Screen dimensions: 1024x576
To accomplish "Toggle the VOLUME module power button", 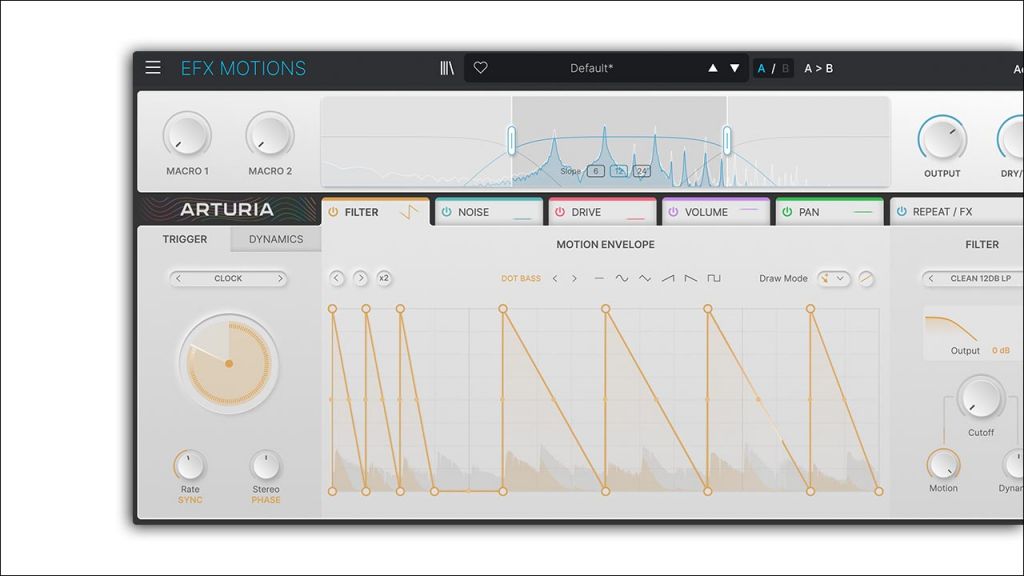I will click(x=673, y=212).
